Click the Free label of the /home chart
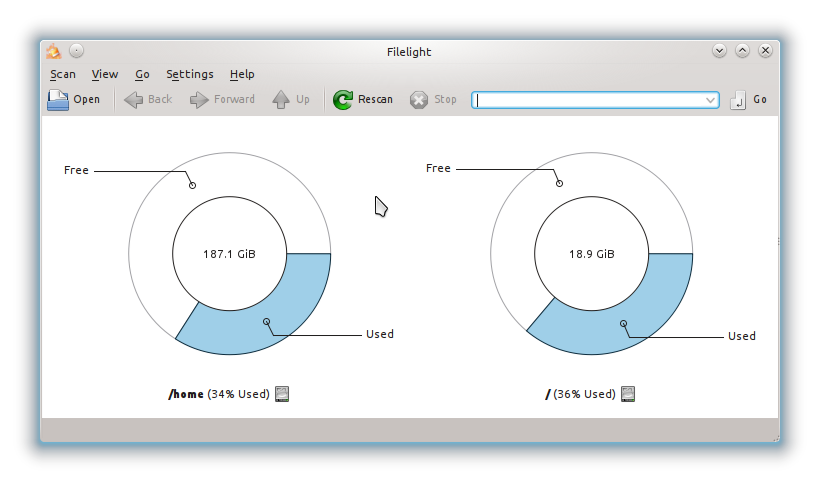The width and height of the screenshot is (820, 482). pos(76,170)
